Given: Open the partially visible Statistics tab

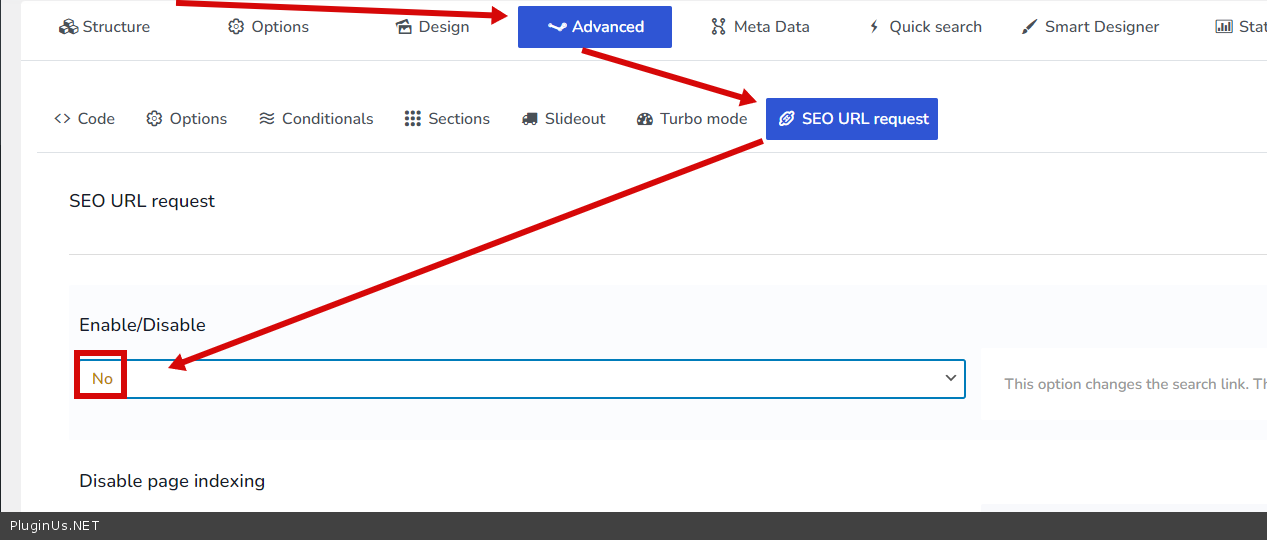Looking at the screenshot, I should 1240,27.
